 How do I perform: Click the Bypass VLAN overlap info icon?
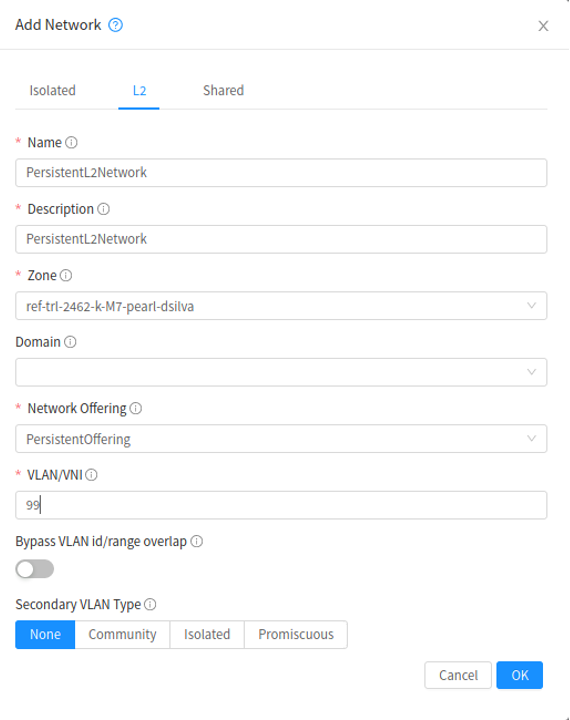coord(197,541)
